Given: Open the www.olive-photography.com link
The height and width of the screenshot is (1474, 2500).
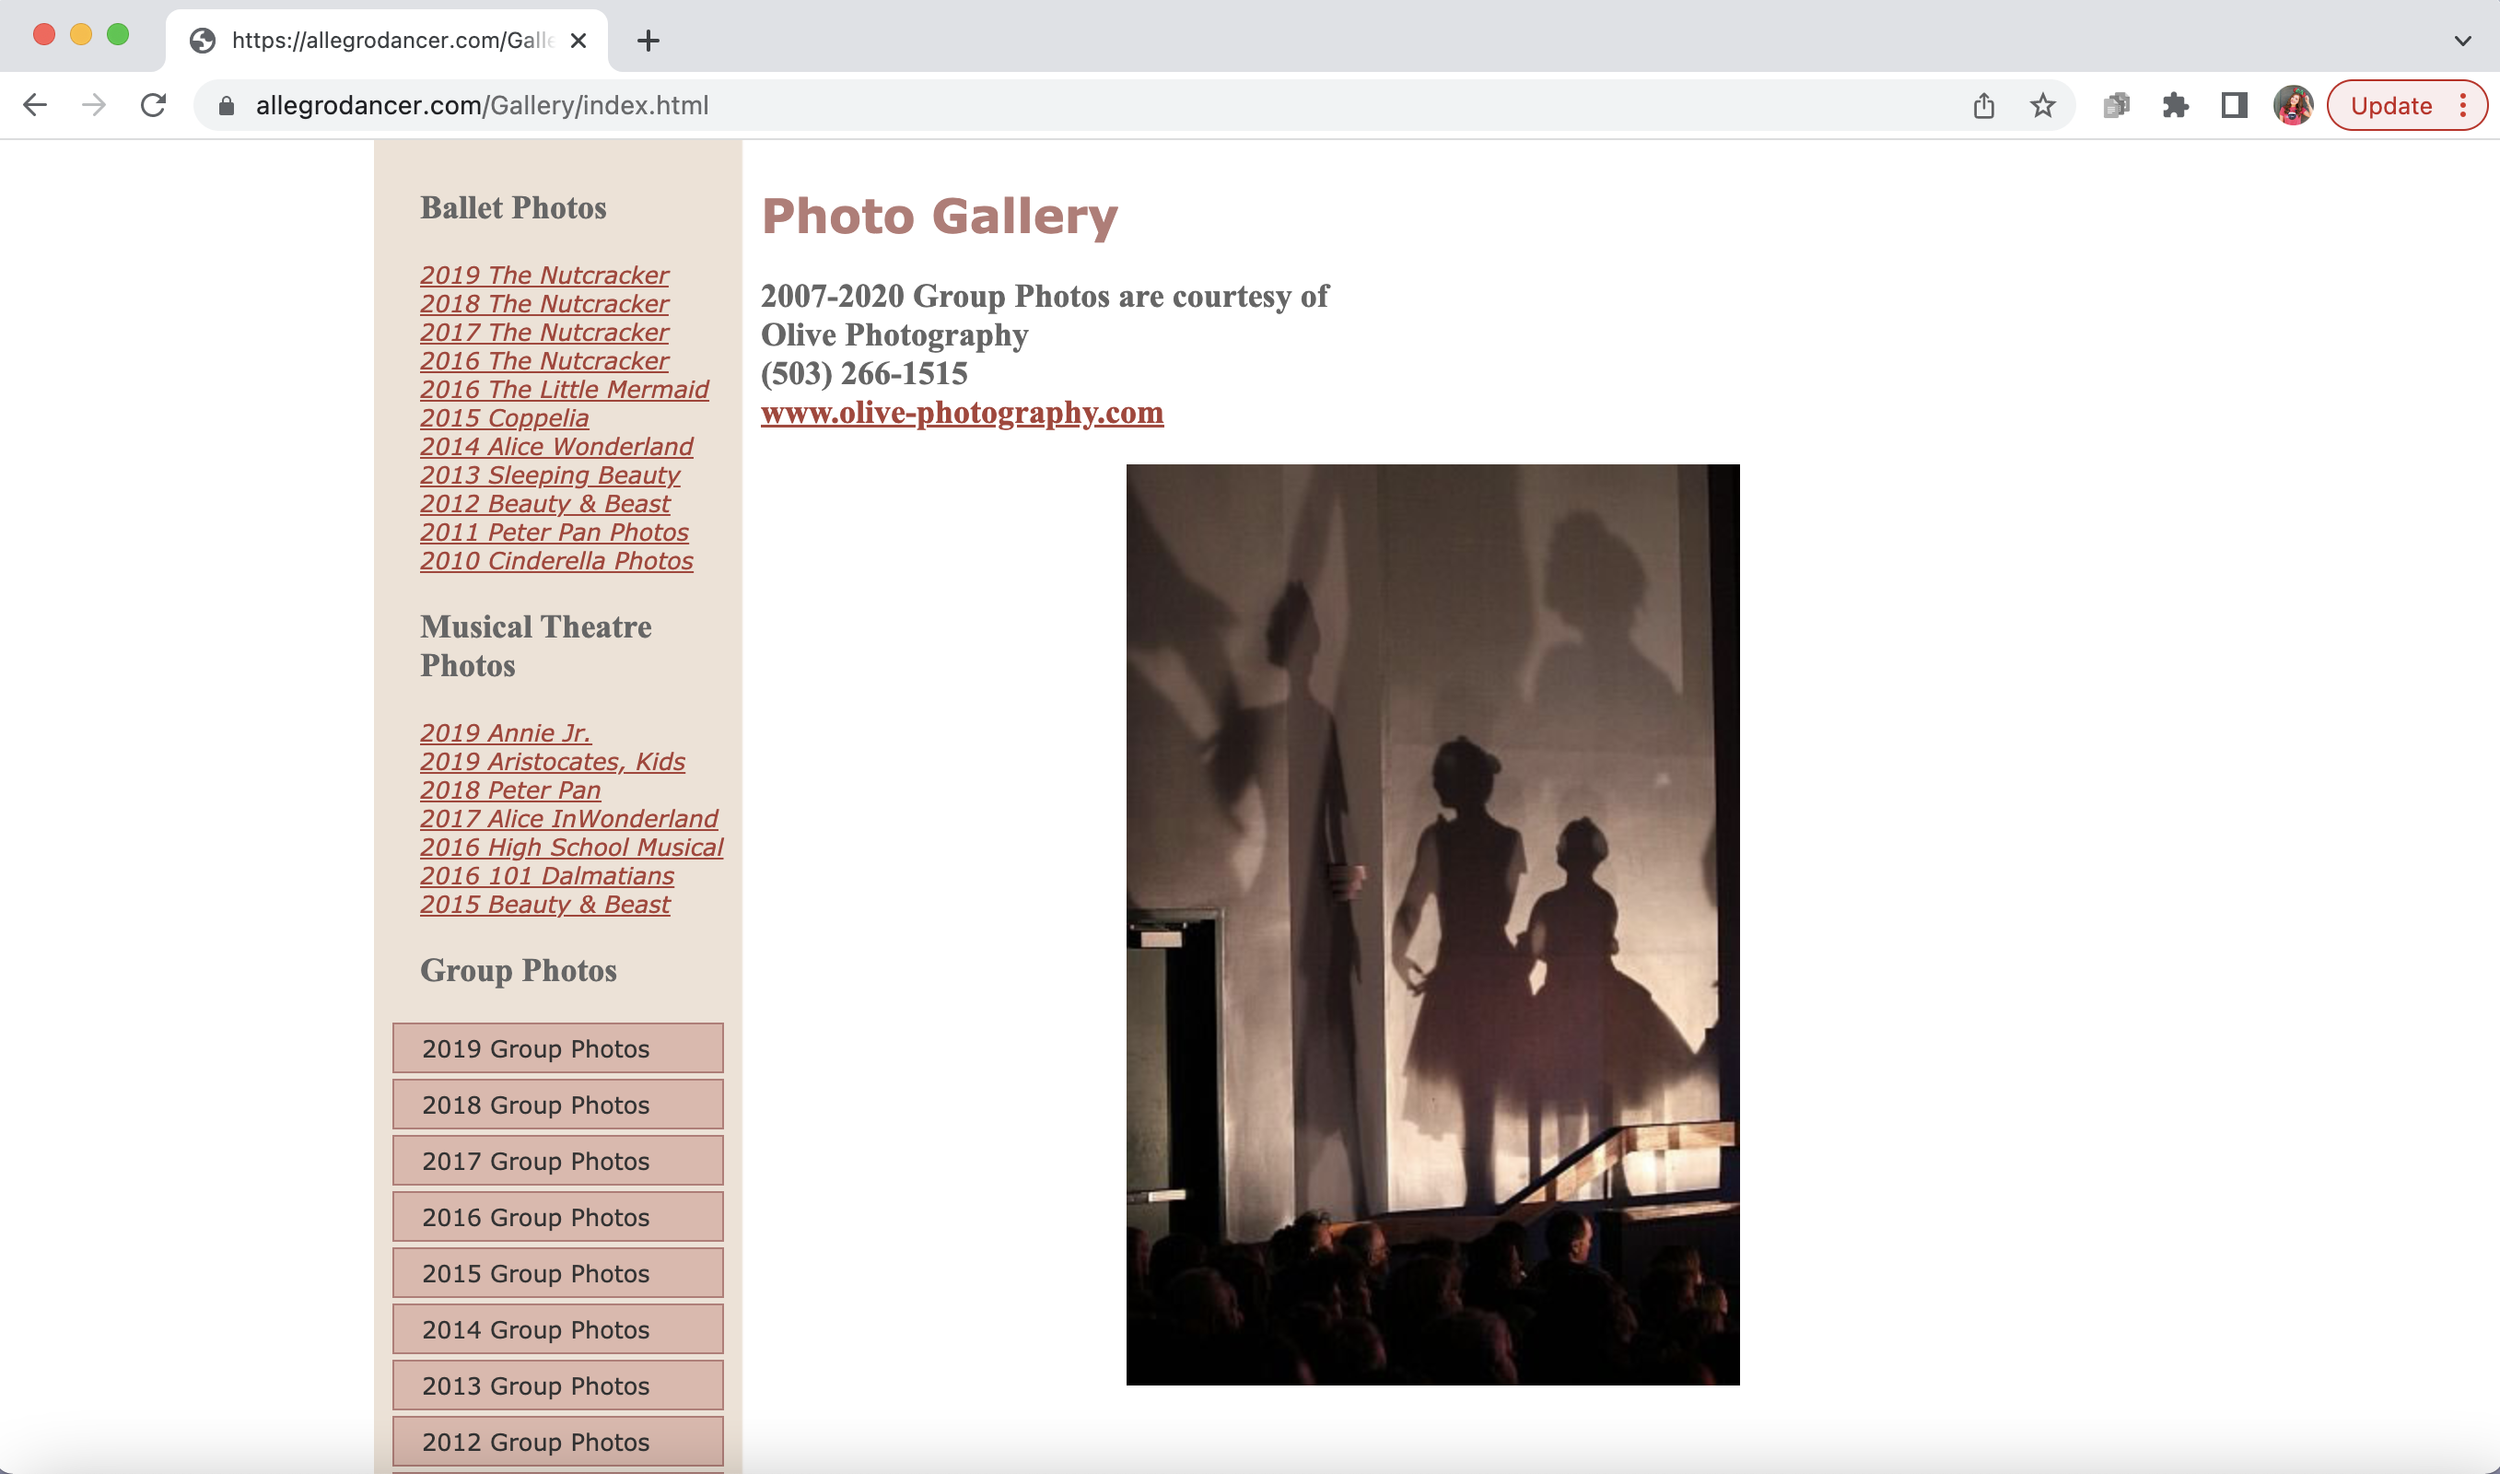Looking at the screenshot, I should 962,412.
